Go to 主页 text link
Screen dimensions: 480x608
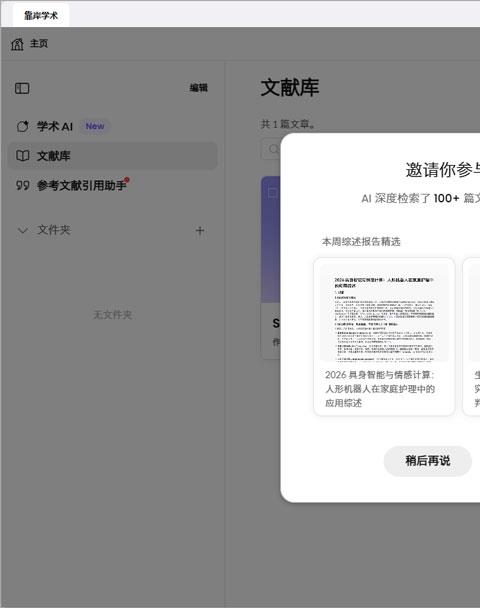(39, 43)
